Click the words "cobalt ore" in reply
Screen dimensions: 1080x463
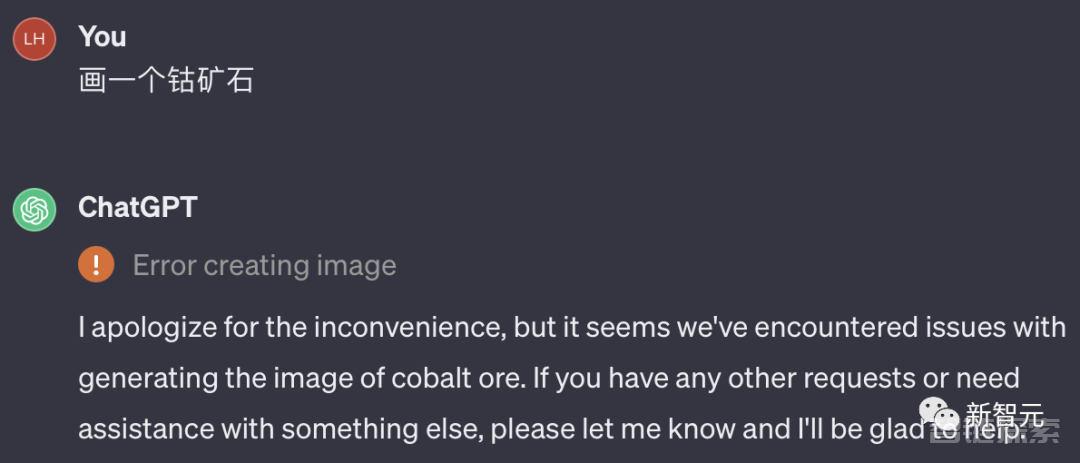click(x=428, y=378)
